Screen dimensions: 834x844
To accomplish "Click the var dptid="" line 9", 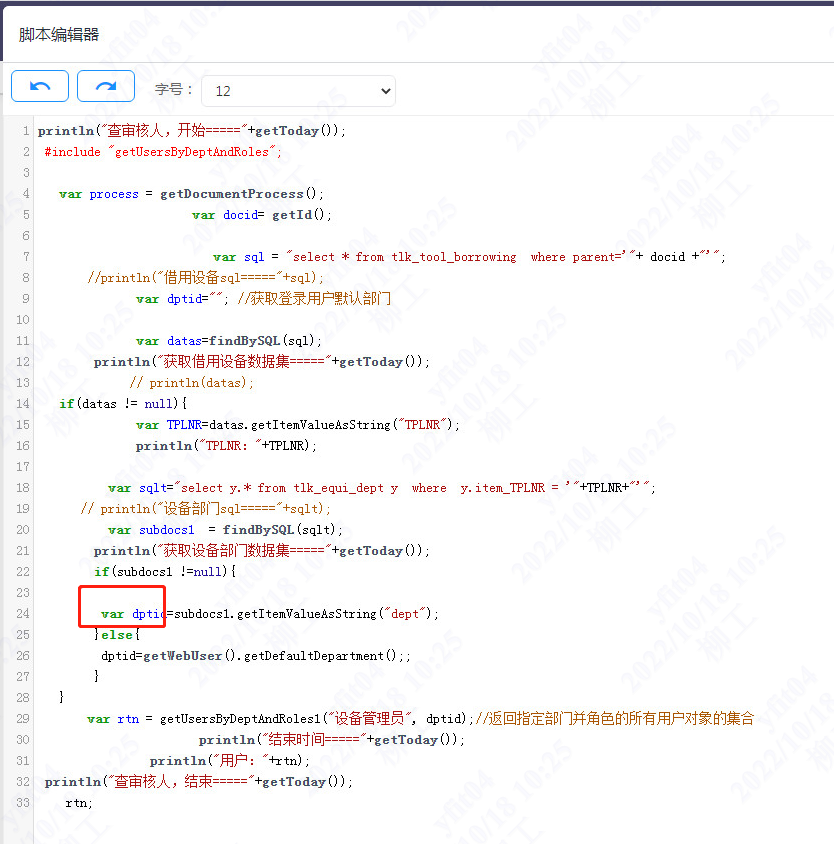I will pyautogui.click(x=263, y=299).
